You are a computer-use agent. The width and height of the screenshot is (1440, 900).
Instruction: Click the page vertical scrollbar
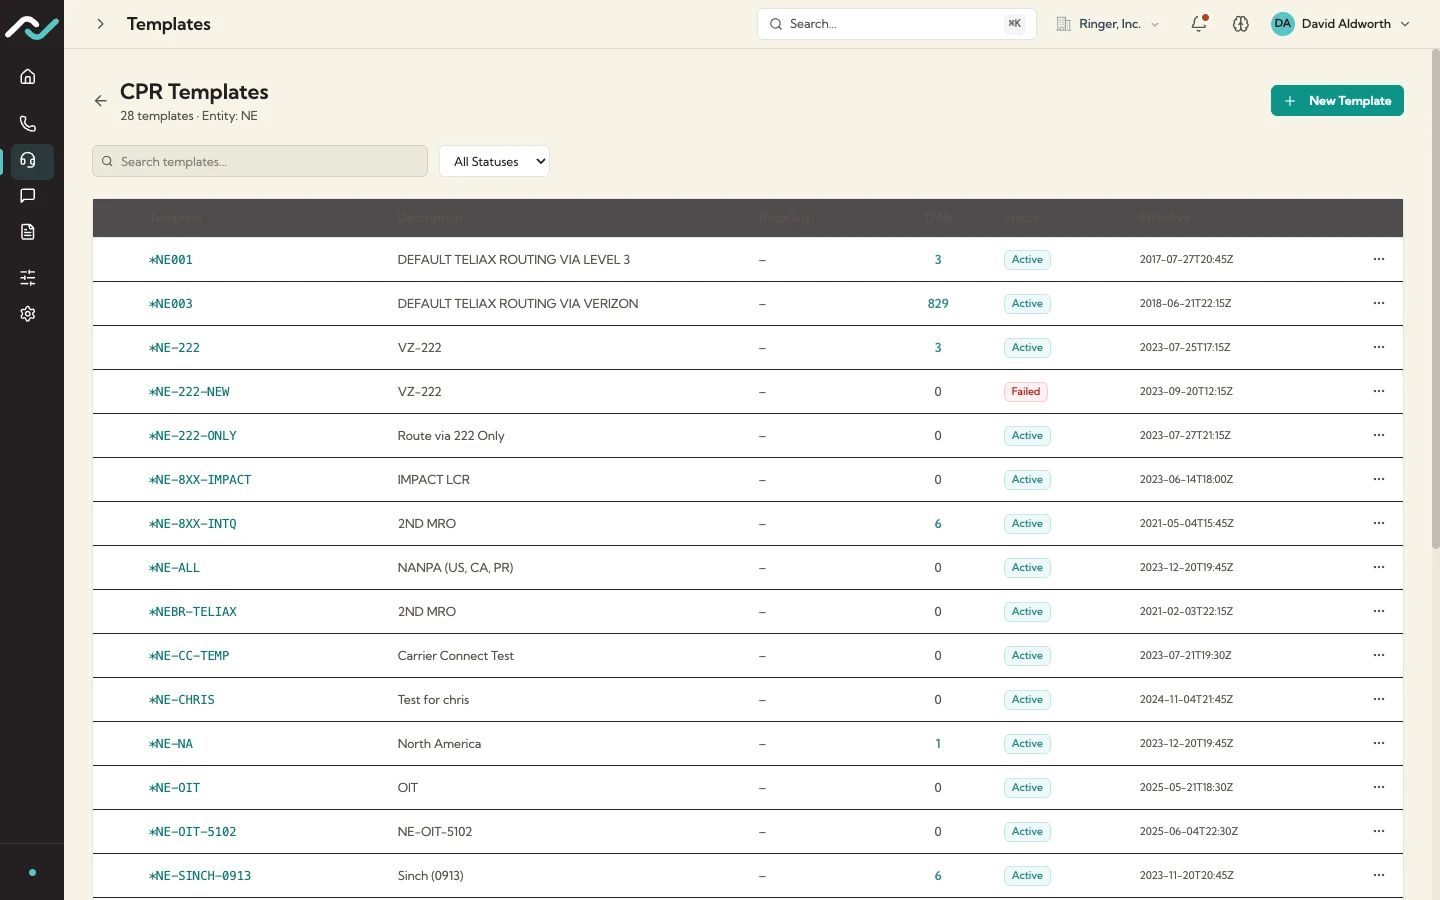click(1436, 300)
